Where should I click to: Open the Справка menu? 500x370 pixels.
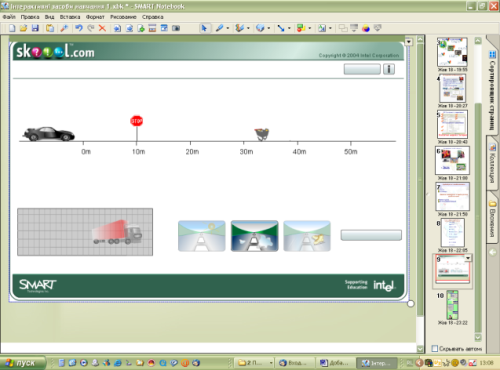[153, 17]
